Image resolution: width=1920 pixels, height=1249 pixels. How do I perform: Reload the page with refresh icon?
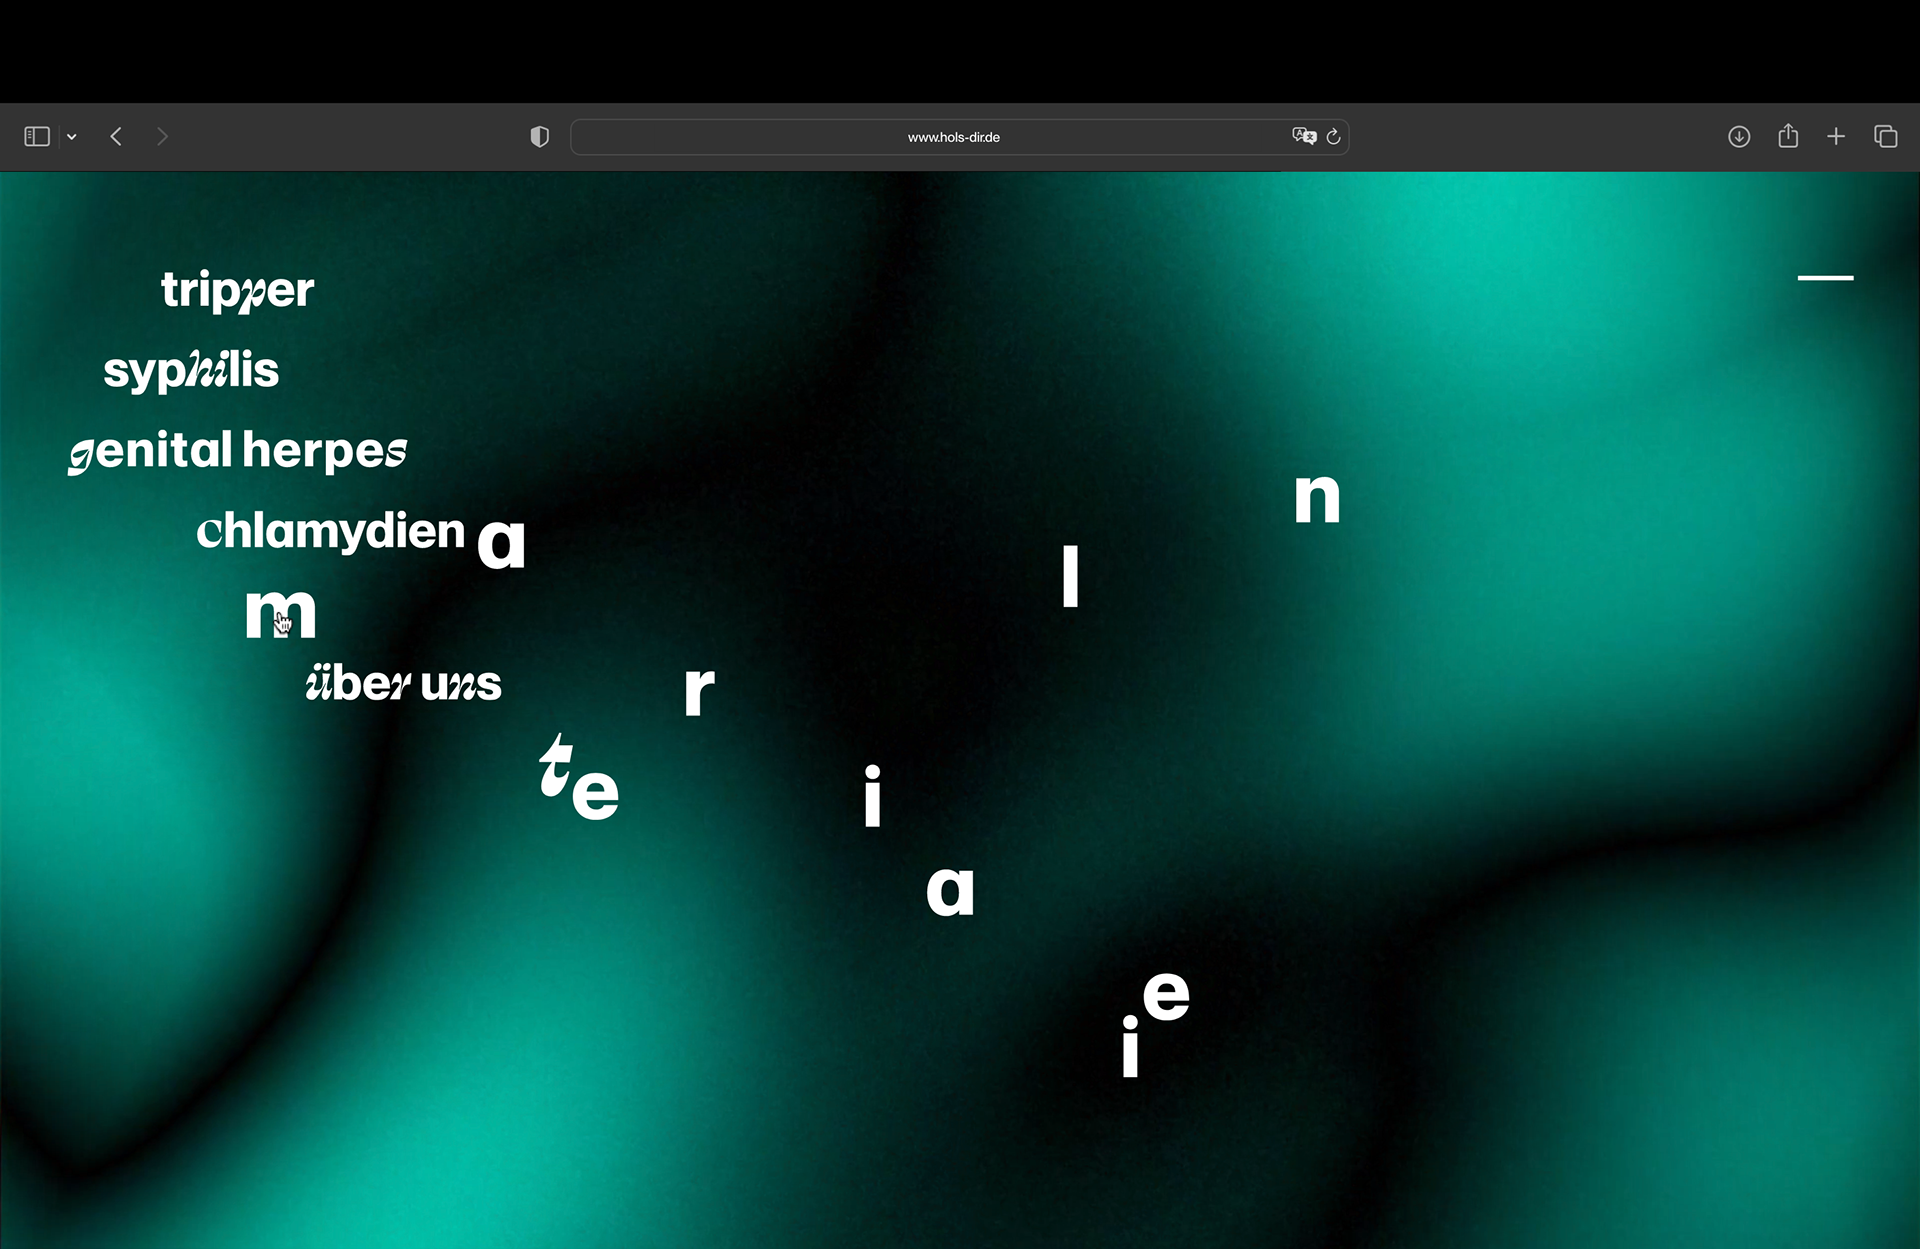(x=1333, y=137)
